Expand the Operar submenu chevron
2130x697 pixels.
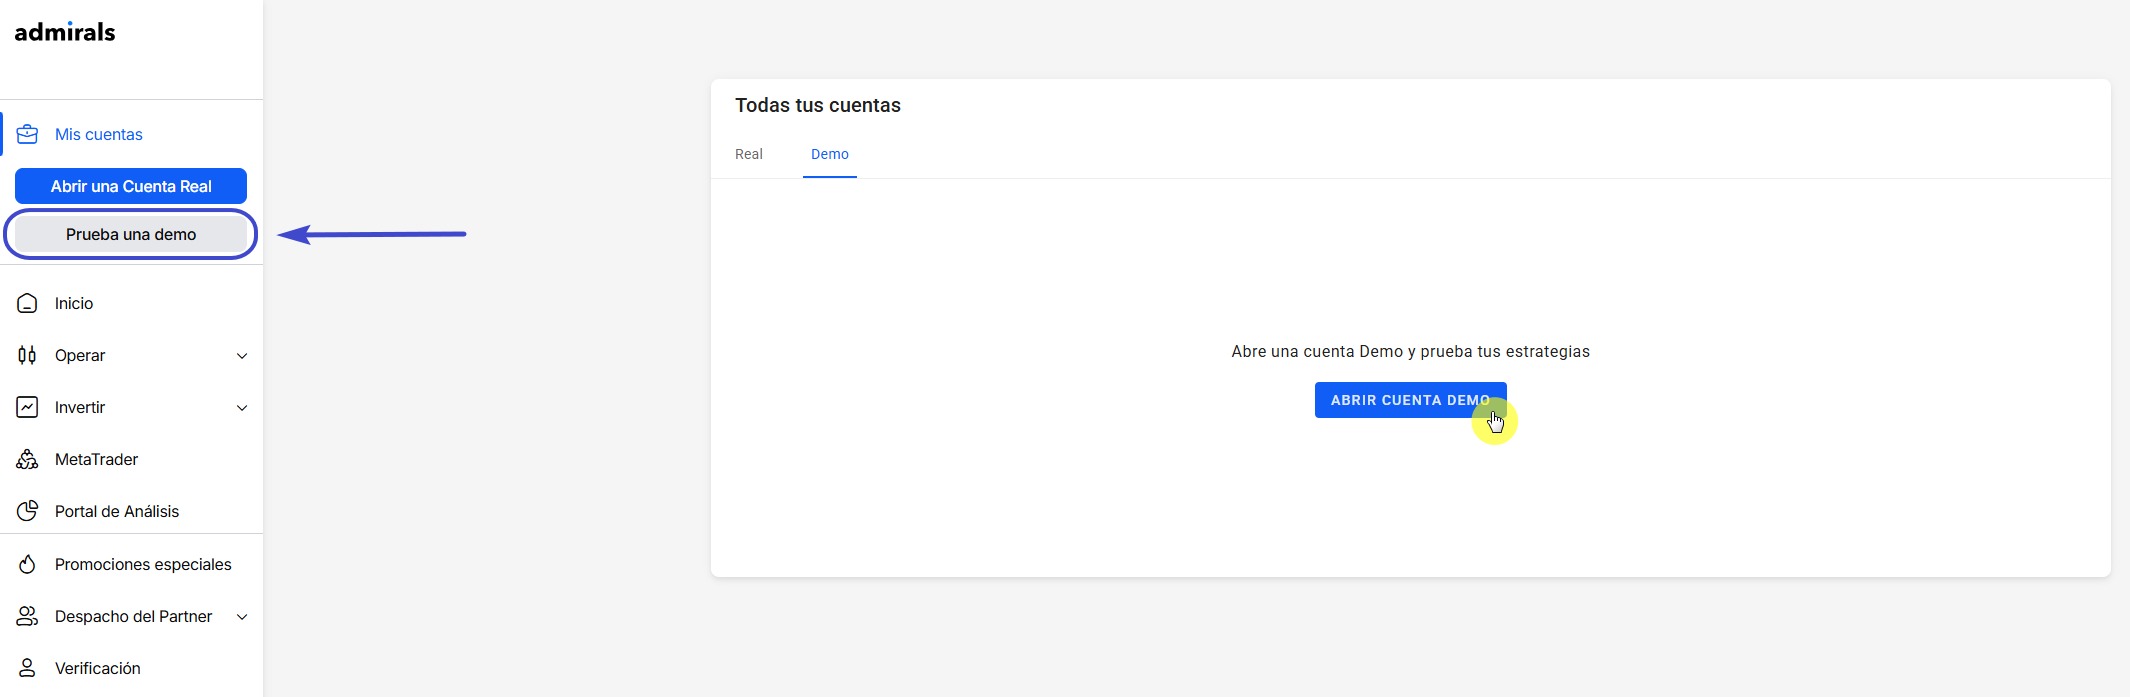(242, 356)
